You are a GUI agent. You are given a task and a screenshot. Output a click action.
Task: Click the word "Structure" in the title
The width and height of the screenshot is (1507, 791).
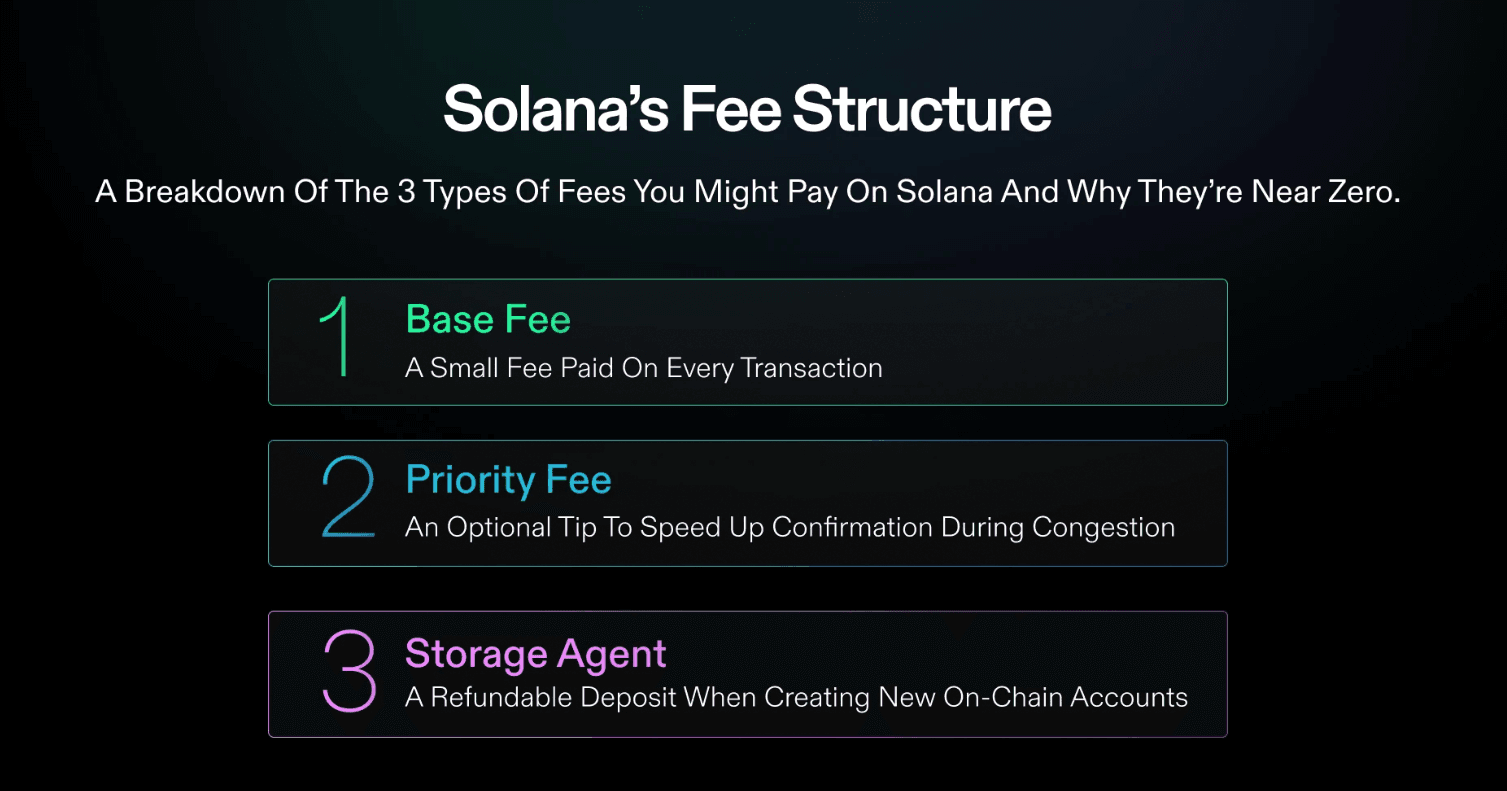click(922, 110)
